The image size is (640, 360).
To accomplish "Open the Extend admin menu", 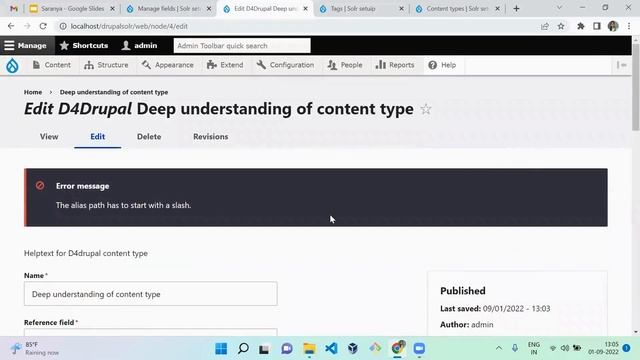I will click(225, 65).
